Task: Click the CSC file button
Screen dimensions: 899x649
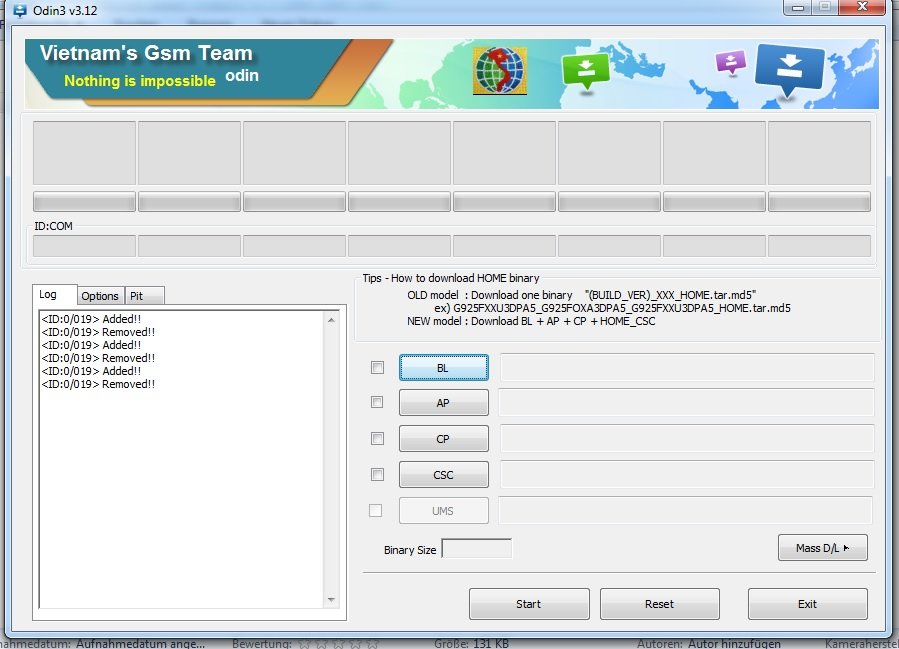Action: pos(444,475)
